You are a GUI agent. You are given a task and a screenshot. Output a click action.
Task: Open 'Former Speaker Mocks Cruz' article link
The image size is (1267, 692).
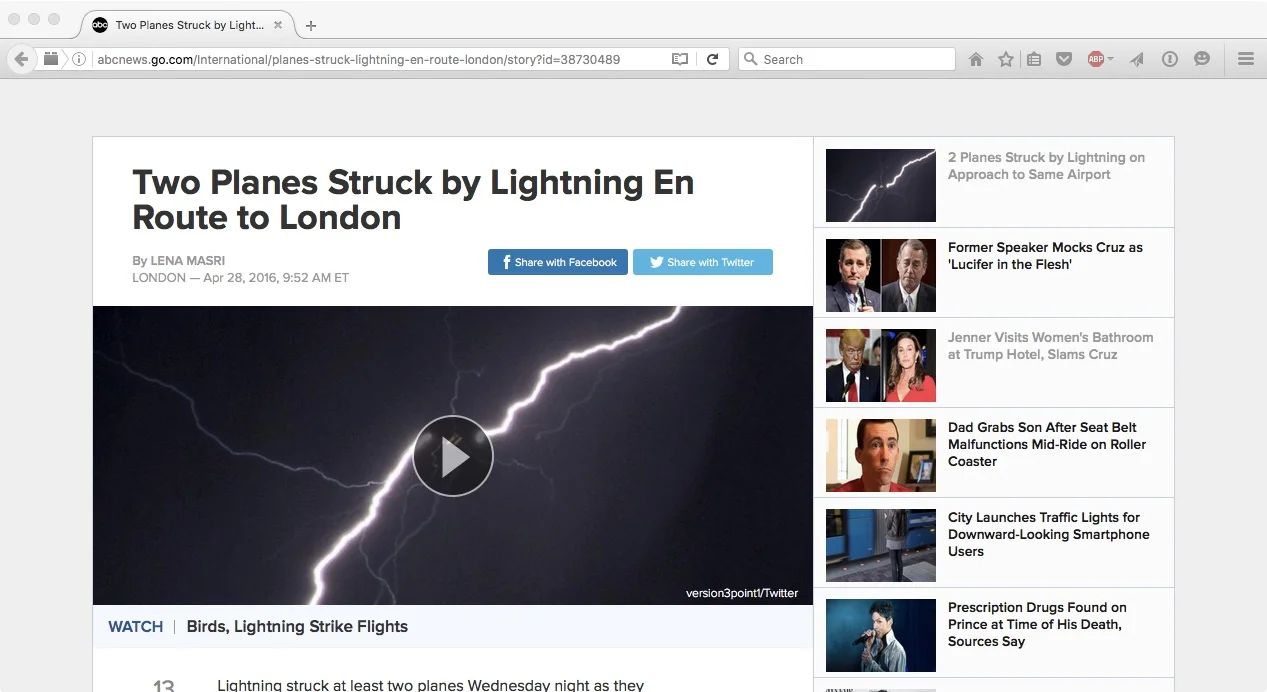(x=1045, y=256)
